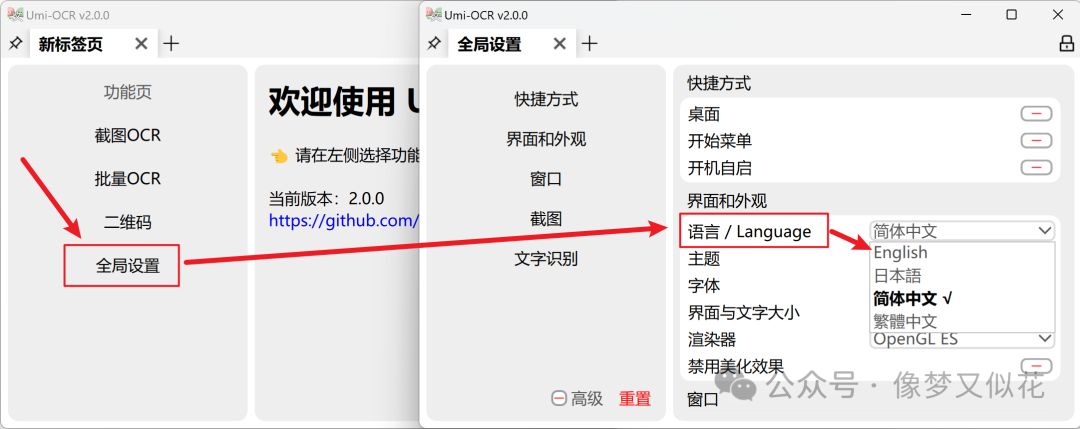The height and width of the screenshot is (429, 1080).
Task: Click the pin icon in the right window tab bar
Action: pyautogui.click(x=434, y=44)
